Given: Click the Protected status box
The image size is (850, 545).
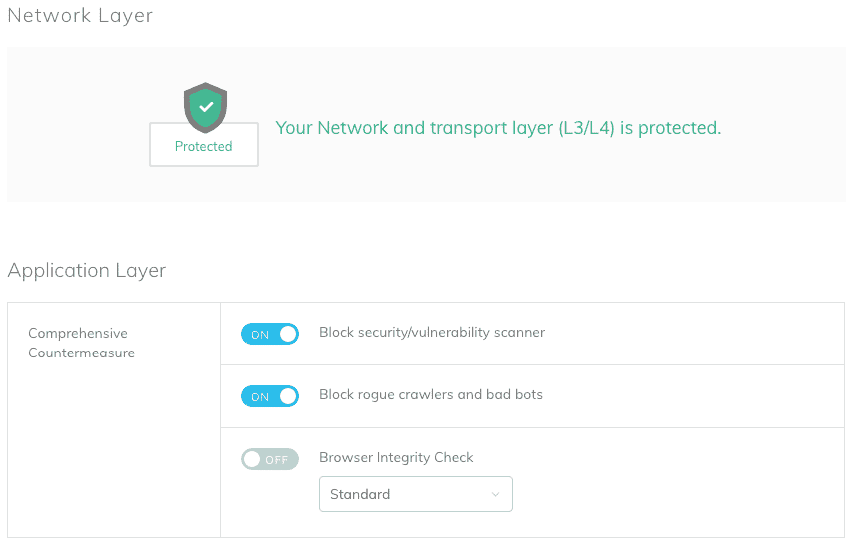Looking at the screenshot, I should tap(204, 144).
